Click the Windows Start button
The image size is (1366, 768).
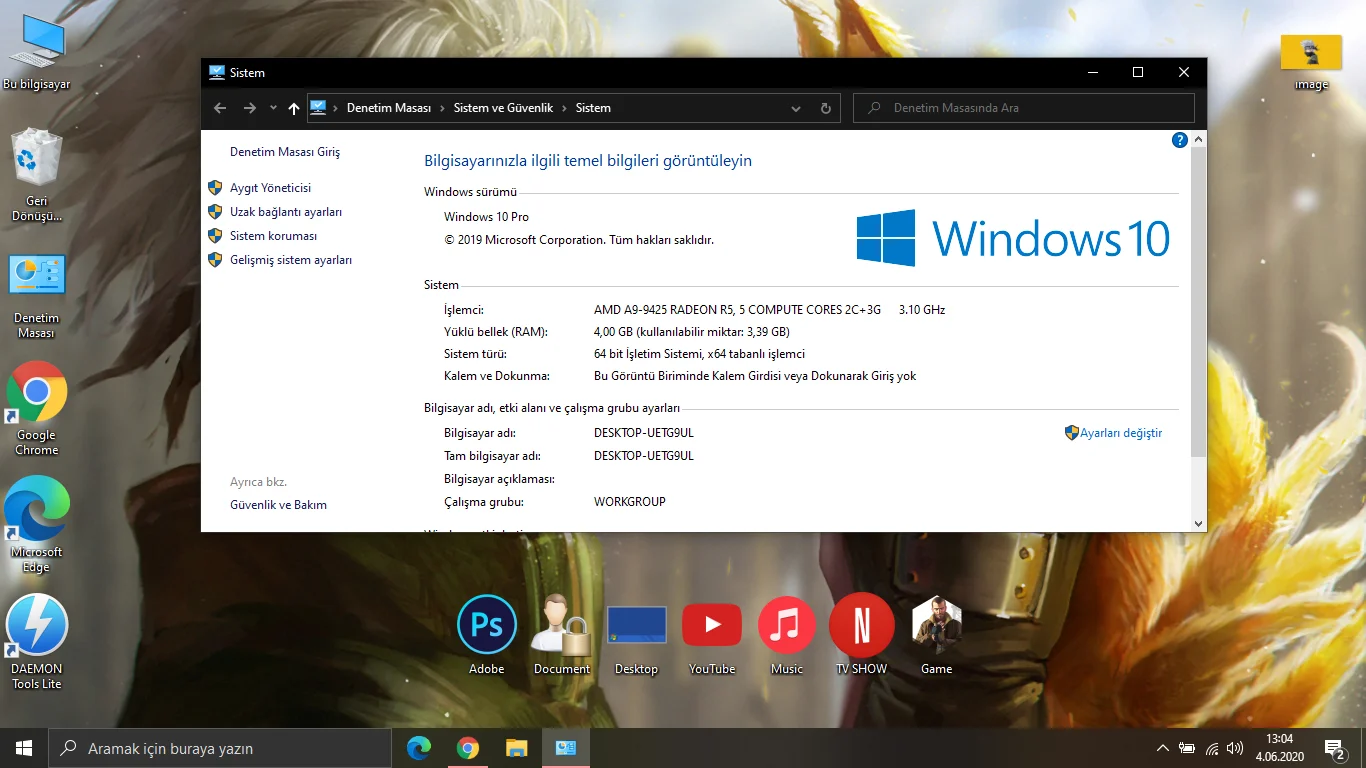[24, 748]
